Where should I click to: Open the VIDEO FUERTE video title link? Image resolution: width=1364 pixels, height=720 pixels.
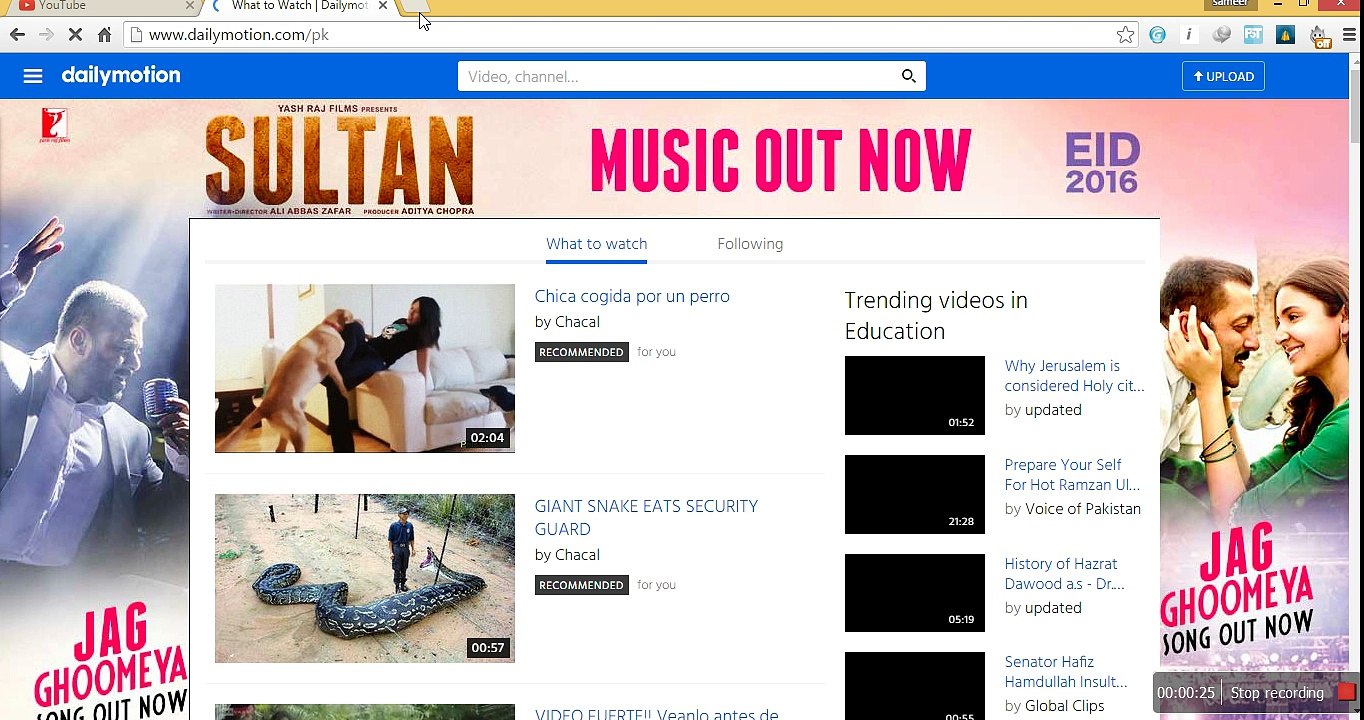[x=656, y=714]
